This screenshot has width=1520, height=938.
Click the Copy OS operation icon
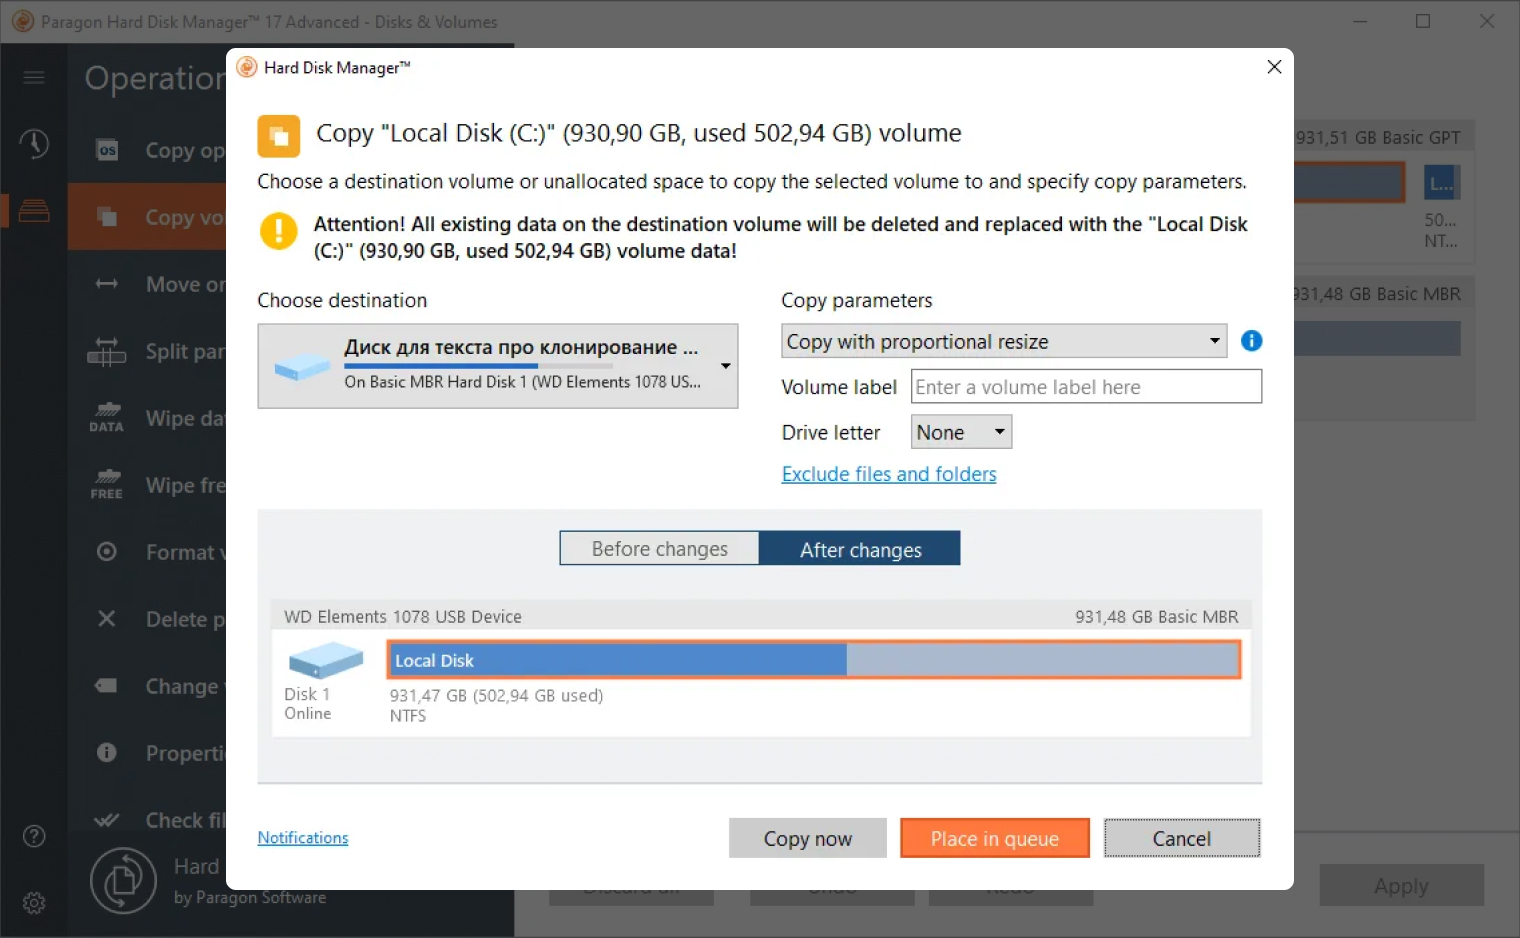tap(107, 150)
